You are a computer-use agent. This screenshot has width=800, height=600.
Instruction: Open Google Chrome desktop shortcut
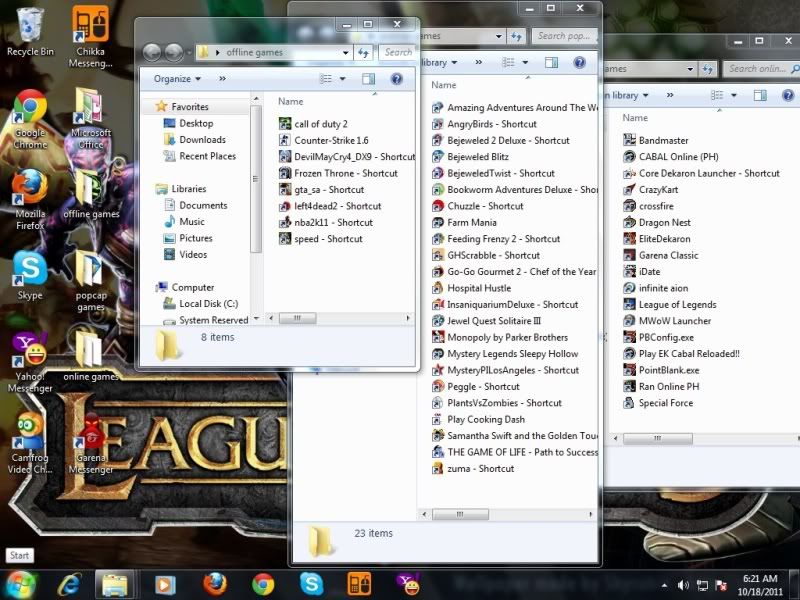30,119
